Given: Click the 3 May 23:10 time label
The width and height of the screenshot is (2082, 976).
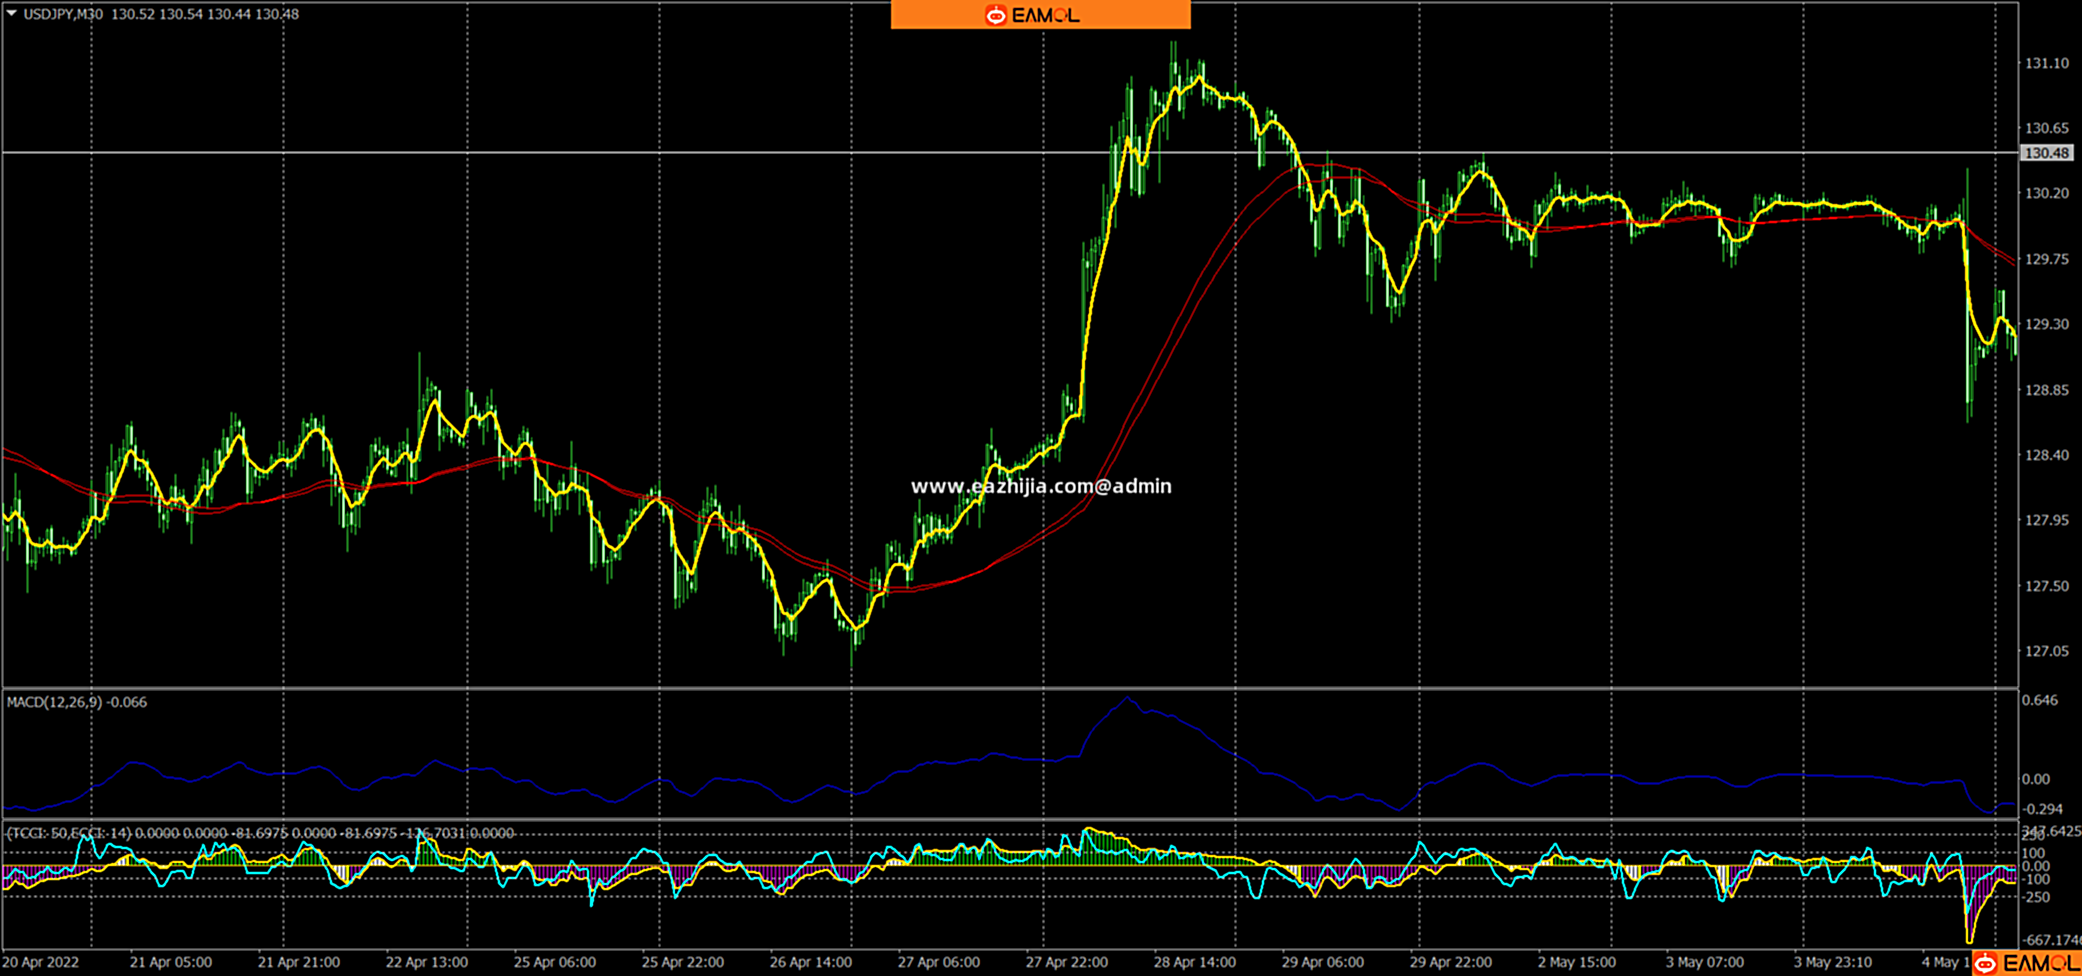Looking at the screenshot, I should 1833,962.
